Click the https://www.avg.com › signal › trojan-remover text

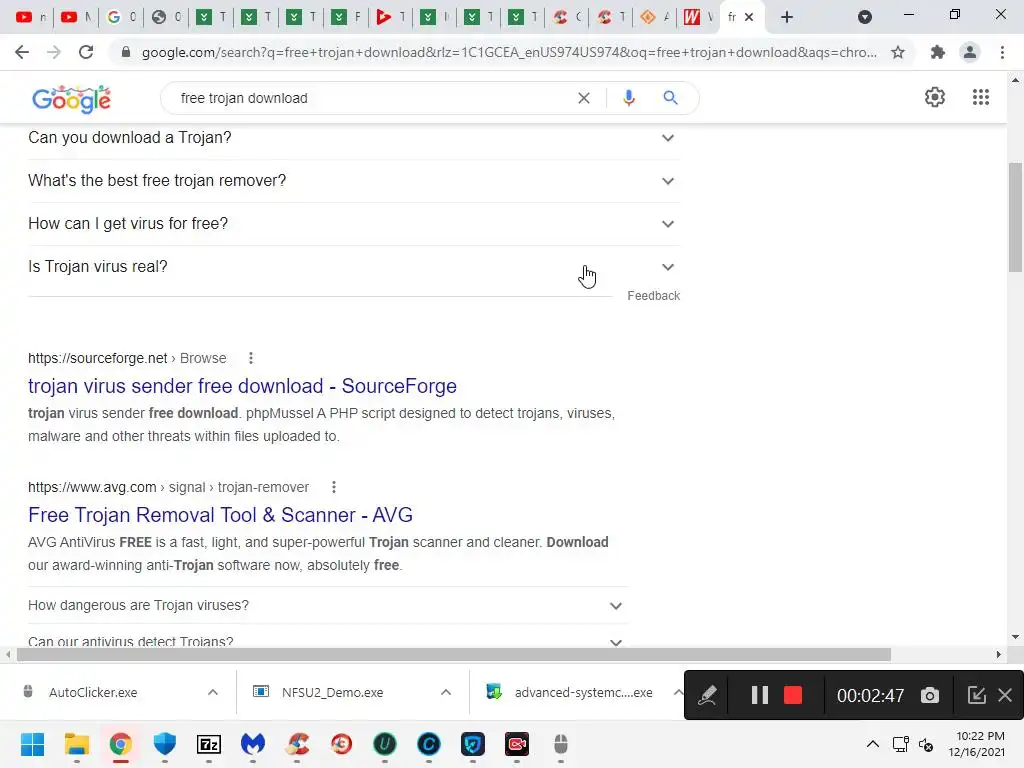click(x=168, y=487)
